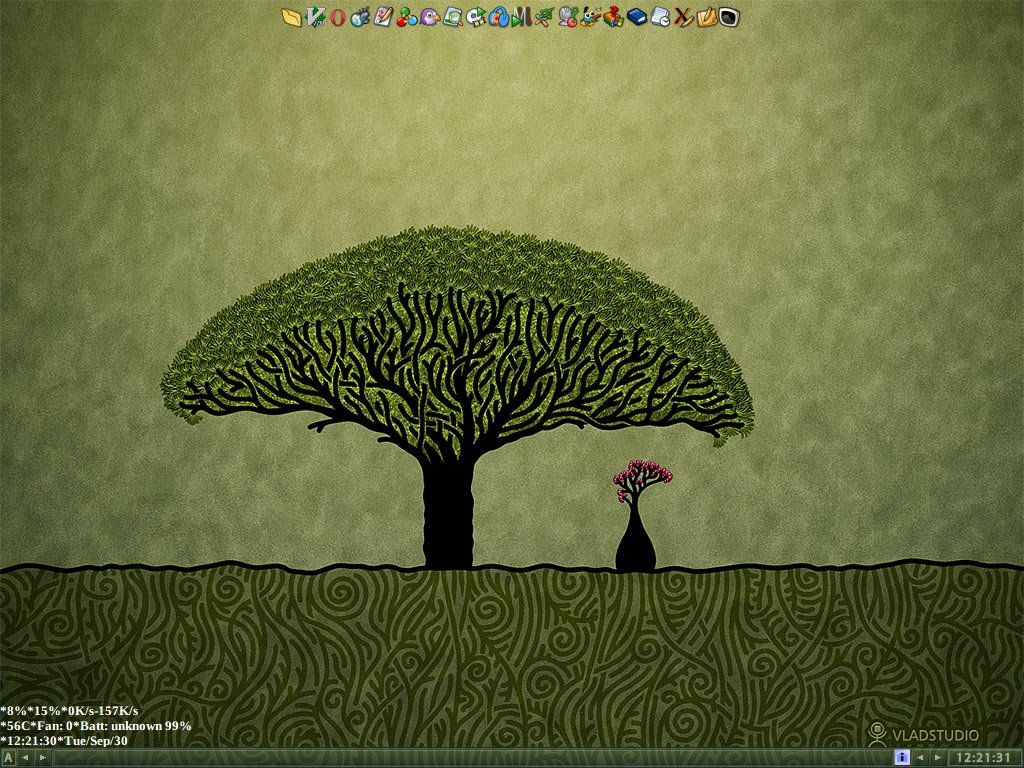1024x768 pixels.
Task: Click the "*12:21:30*Tue/Sep/30" date line
Action: [x=64, y=741]
